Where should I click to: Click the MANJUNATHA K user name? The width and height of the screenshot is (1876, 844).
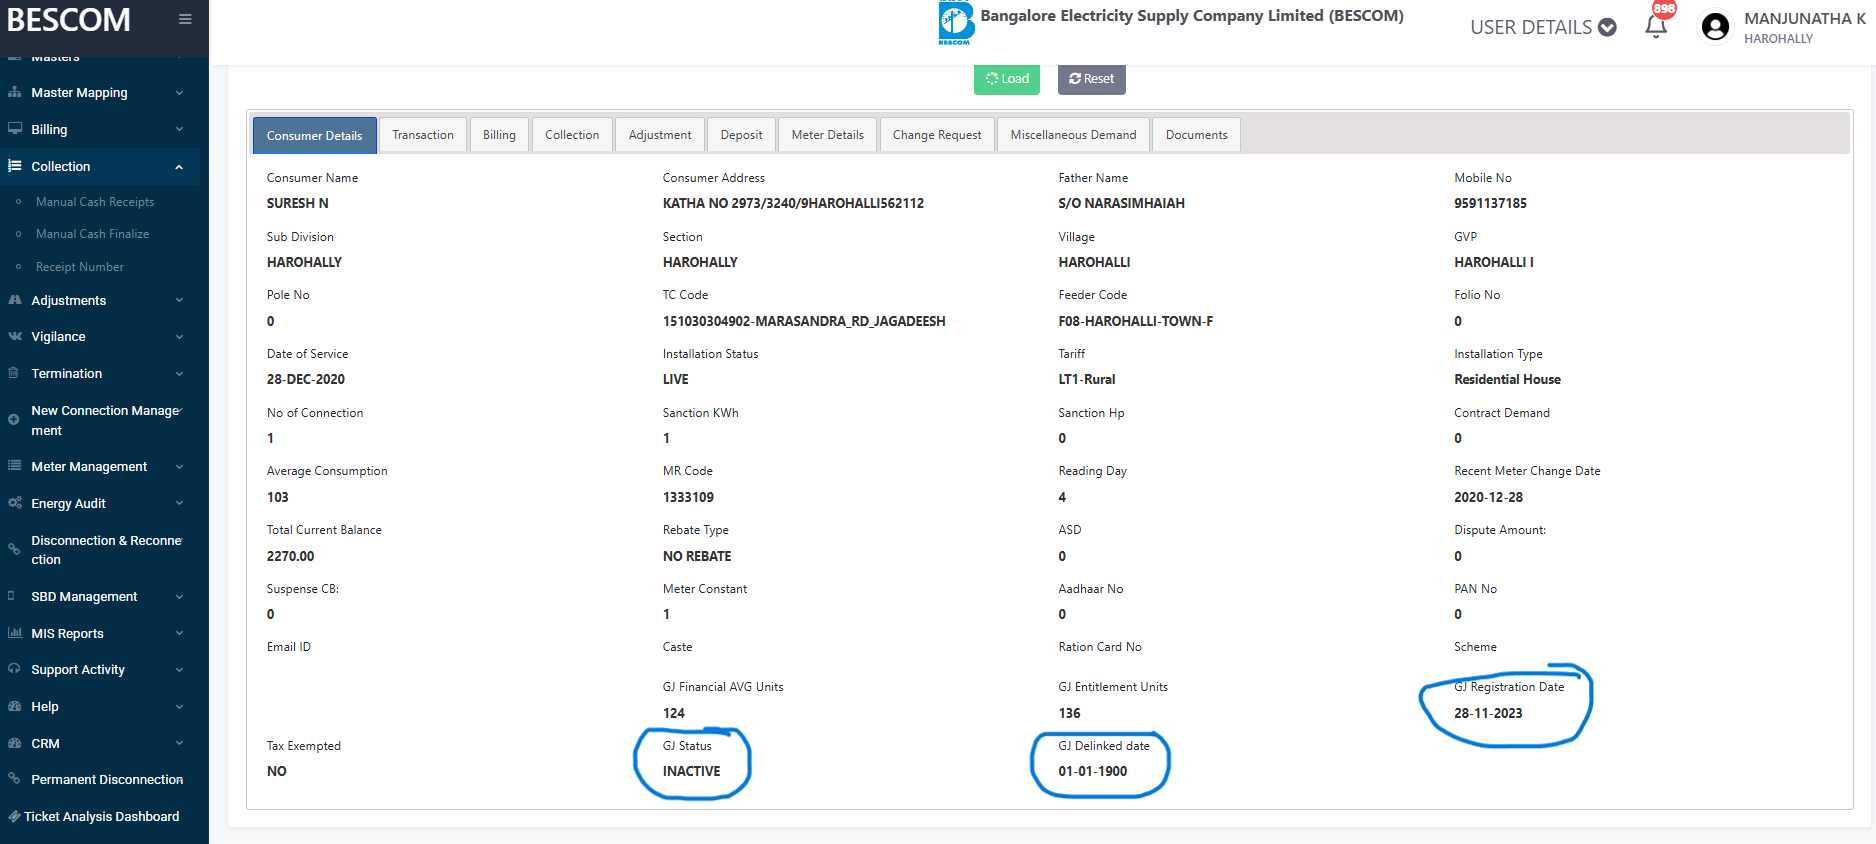pyautogui.click(x=1805, y=18)
